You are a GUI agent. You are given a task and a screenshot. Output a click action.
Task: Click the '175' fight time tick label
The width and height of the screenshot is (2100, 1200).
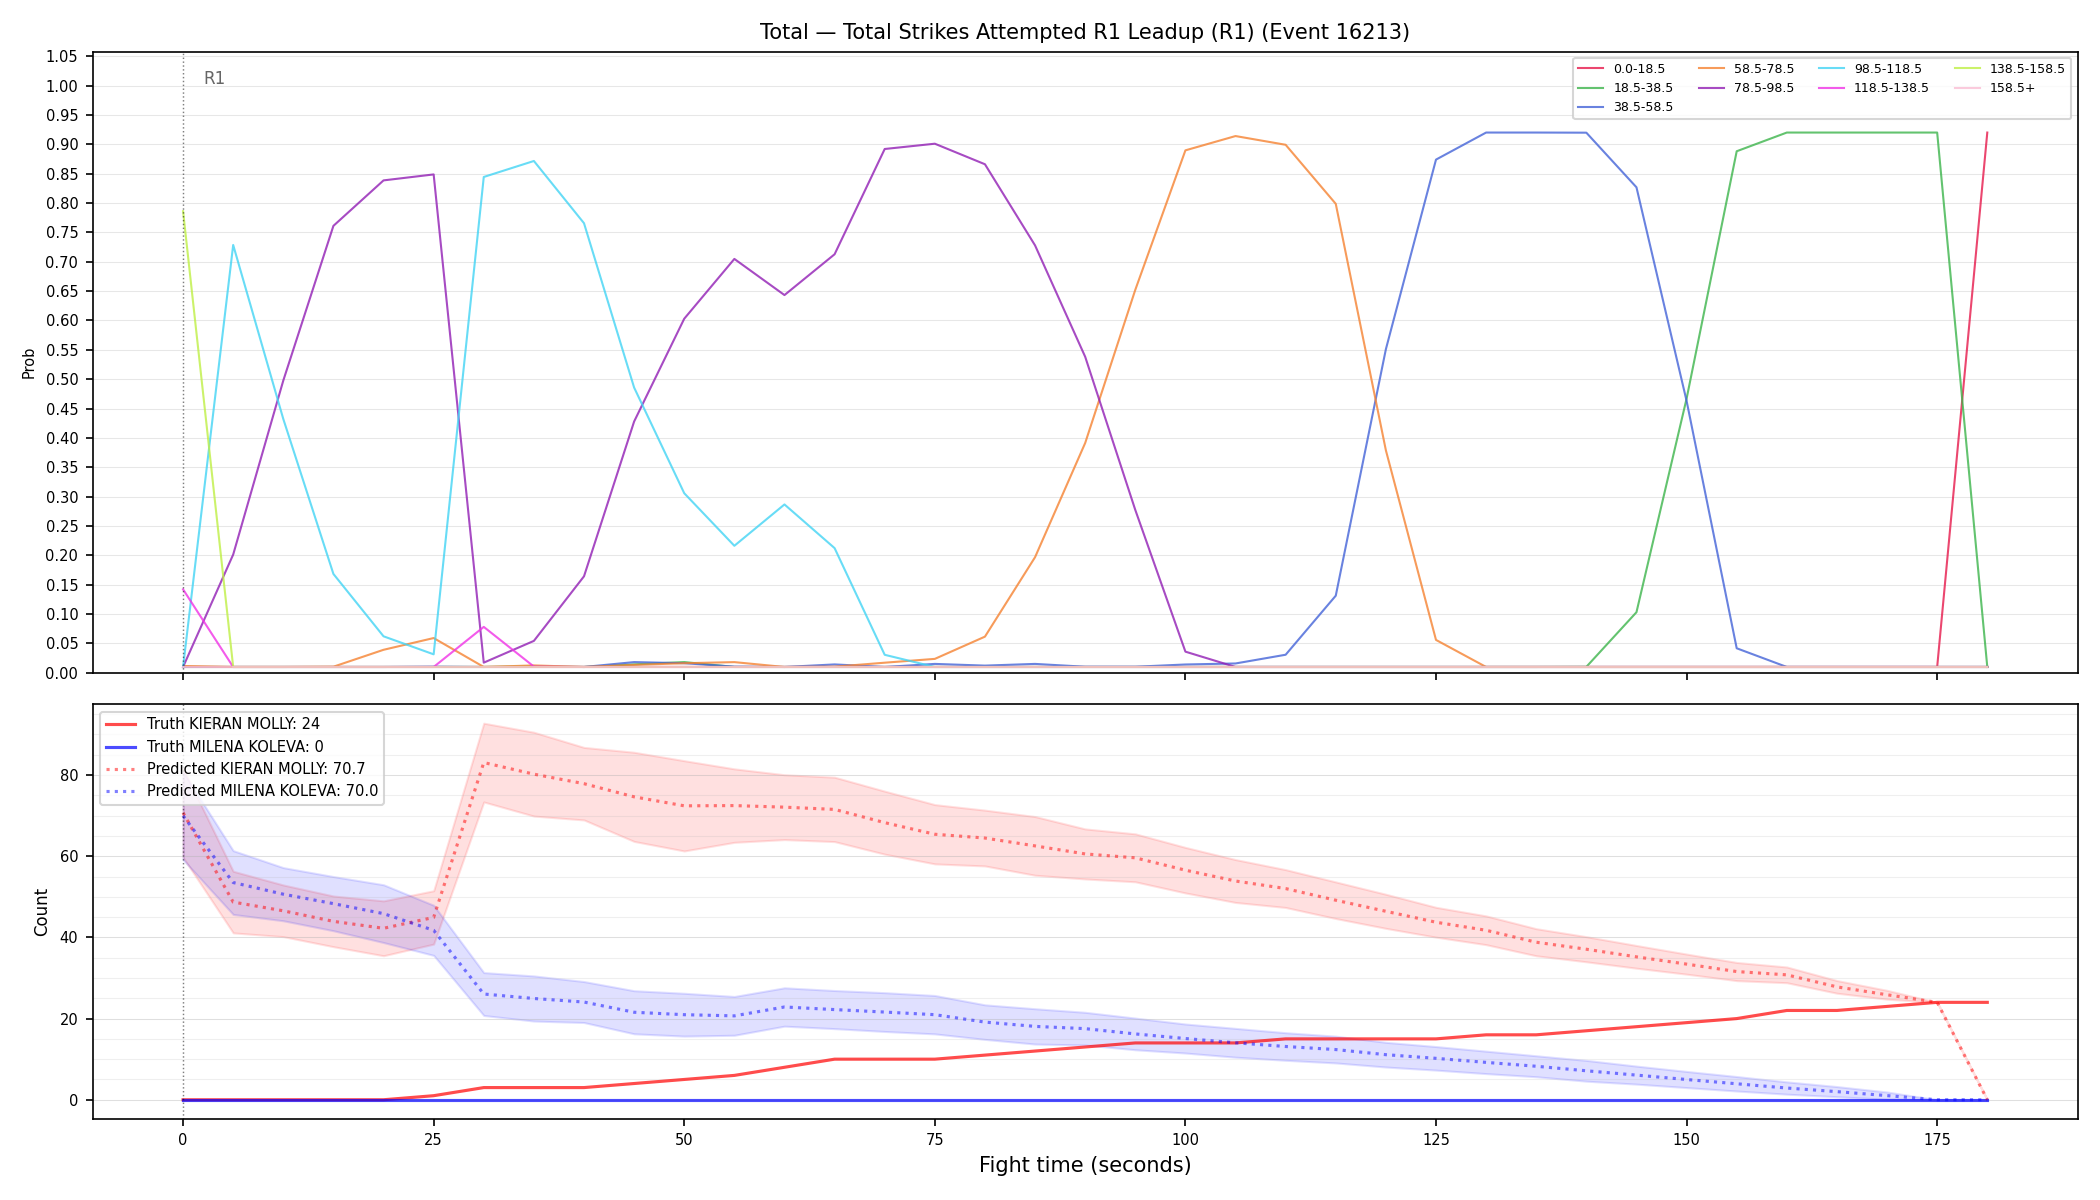coord(1937,1139)
